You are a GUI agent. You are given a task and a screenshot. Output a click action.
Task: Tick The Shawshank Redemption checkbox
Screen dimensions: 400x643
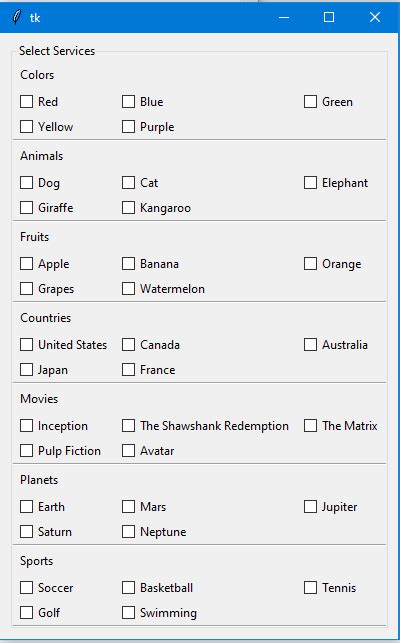point(128,426)
